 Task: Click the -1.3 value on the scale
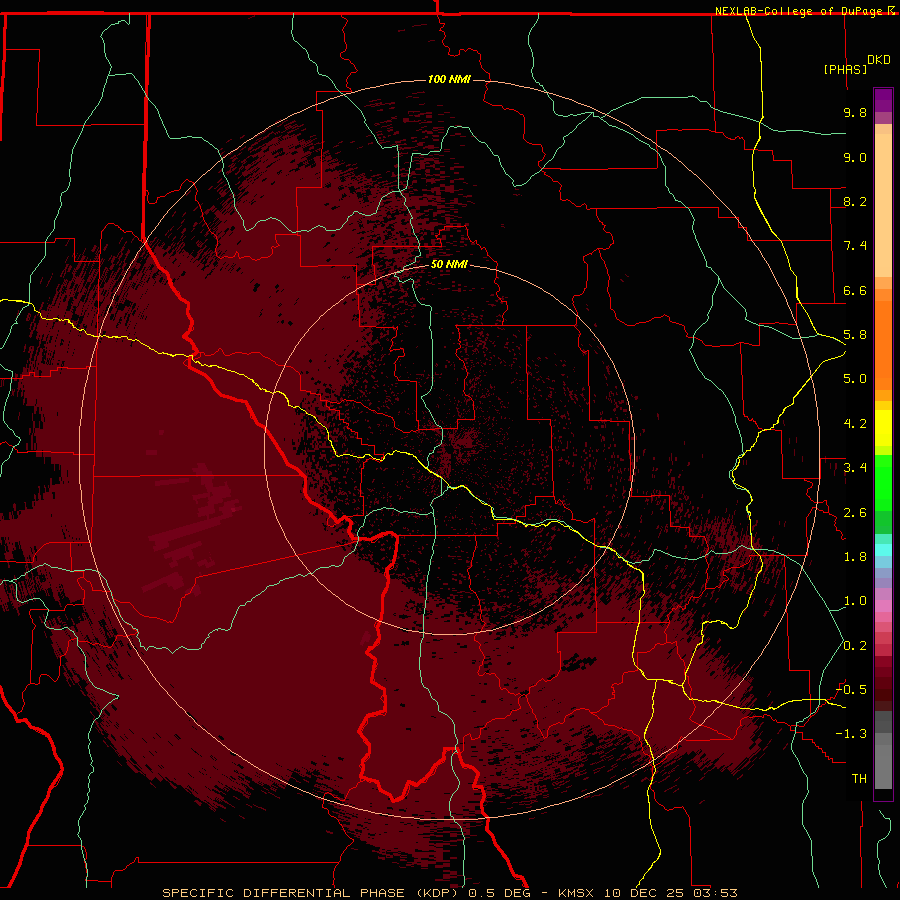pyautogui.click(x=851, y=734)
